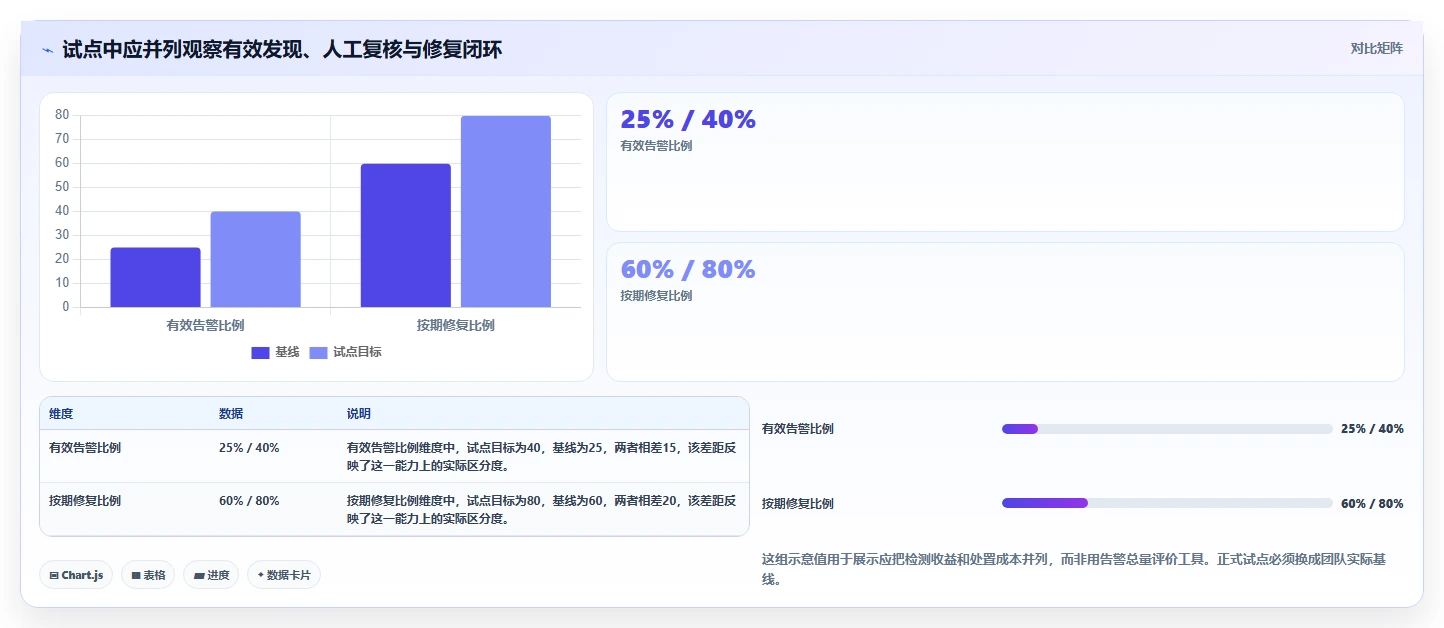The width and height of the screenshot is (1444, 628).
Task: Click the 基线 bar for 按期修复比例
Action: tap(405, 235)
